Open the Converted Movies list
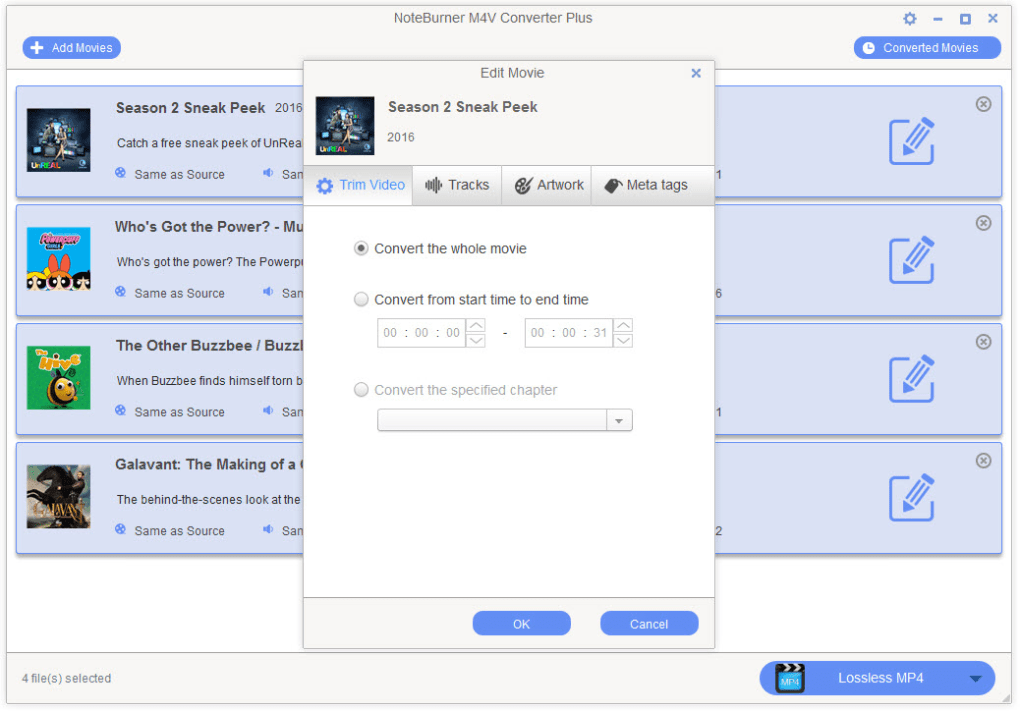This screenshot has width=1020, height=712. coord(927,47)
